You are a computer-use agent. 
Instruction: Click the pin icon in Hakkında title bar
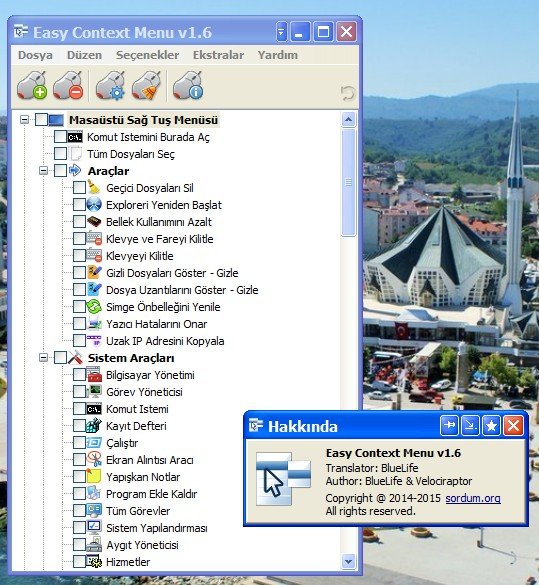click(x=449, y=426)
